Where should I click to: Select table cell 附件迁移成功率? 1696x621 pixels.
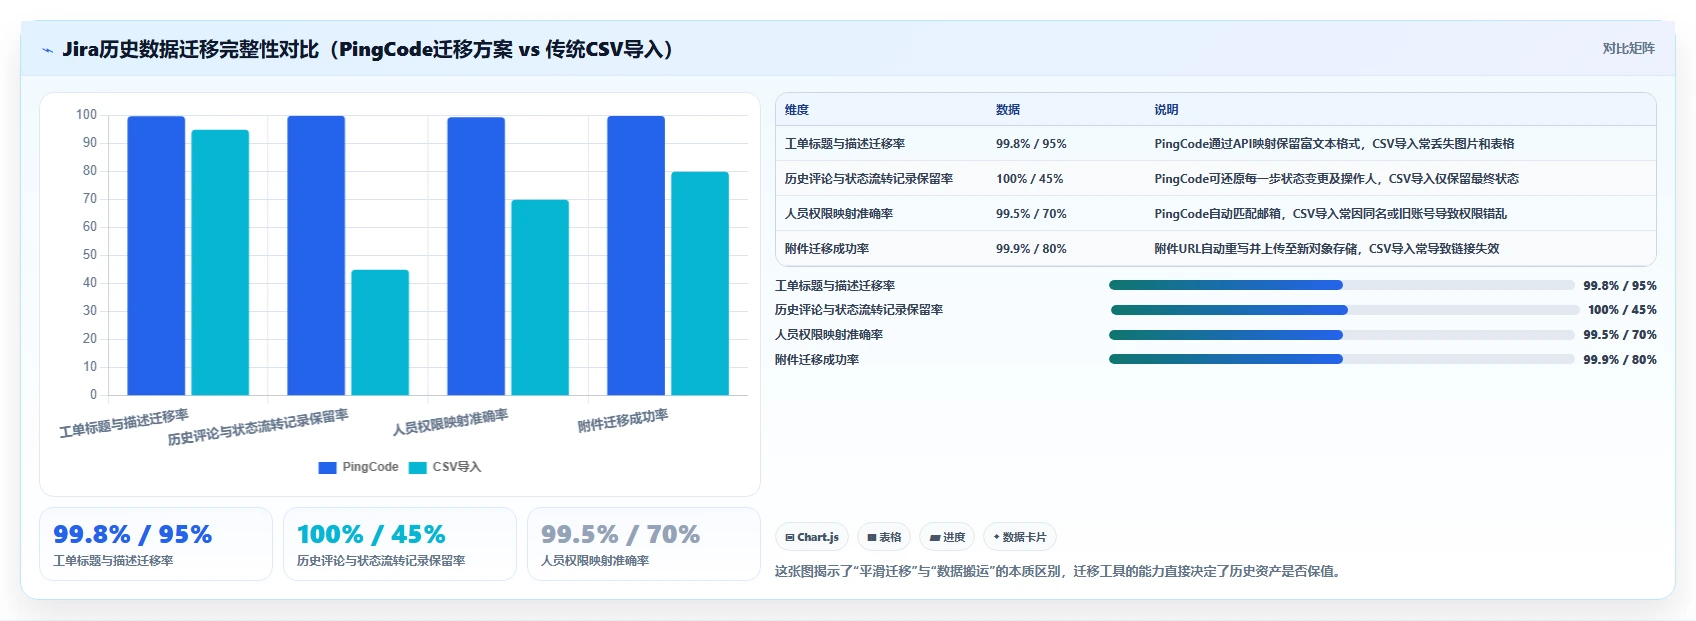pyautogui.click(x=827, y=249)
